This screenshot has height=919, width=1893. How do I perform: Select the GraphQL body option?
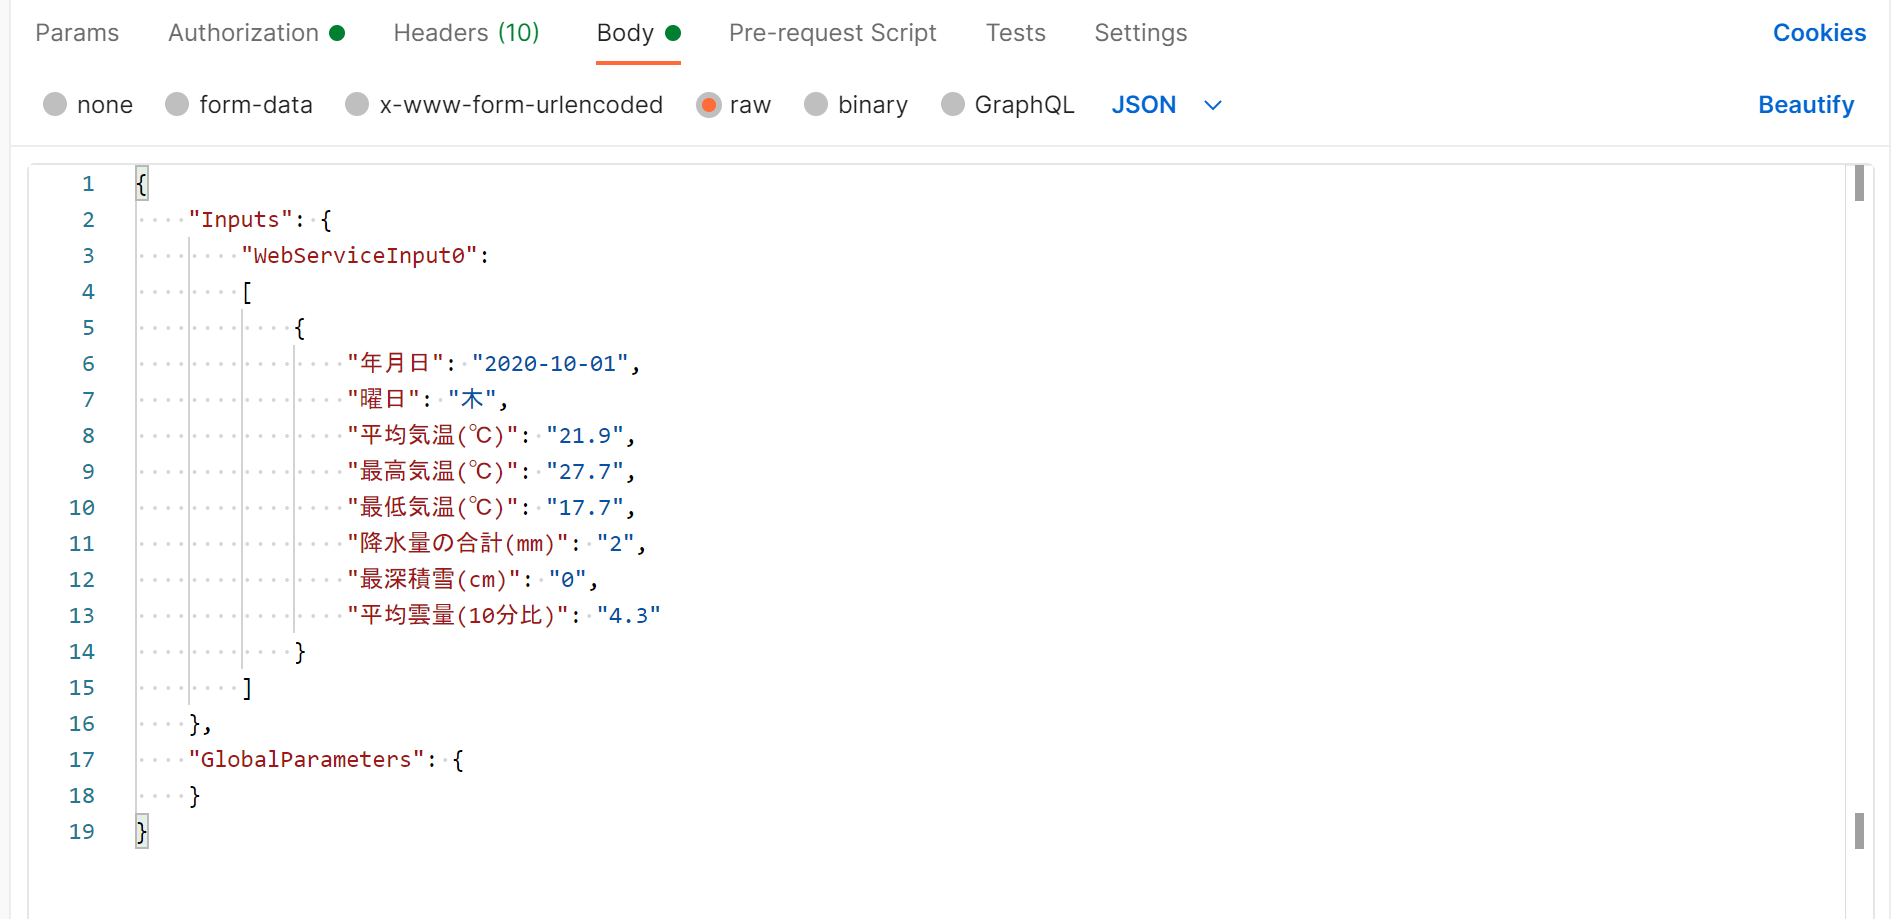click(x=953, y=105)
